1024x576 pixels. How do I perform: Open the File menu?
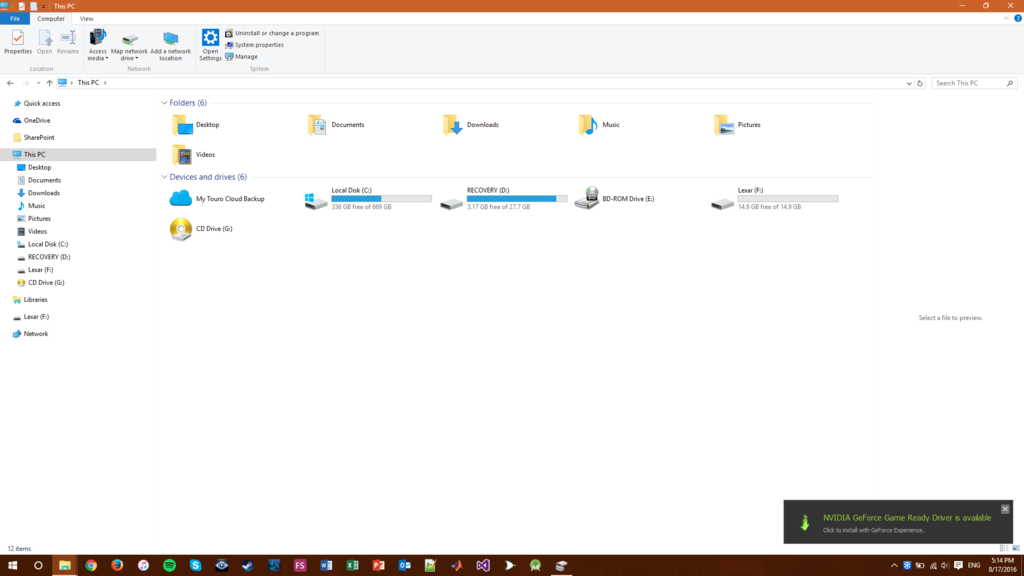pos(14,18)
